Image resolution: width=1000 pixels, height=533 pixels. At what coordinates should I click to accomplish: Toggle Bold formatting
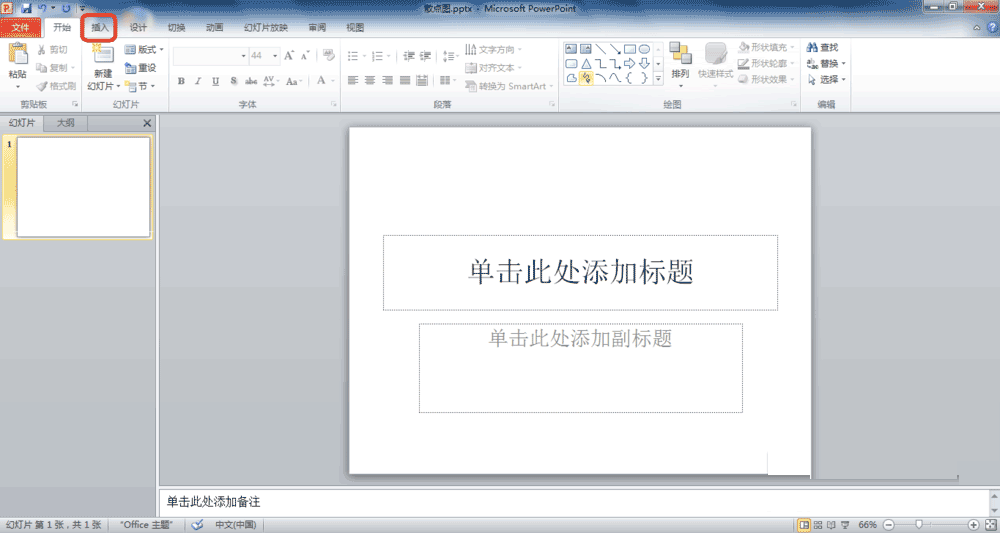tap(181, 81)
